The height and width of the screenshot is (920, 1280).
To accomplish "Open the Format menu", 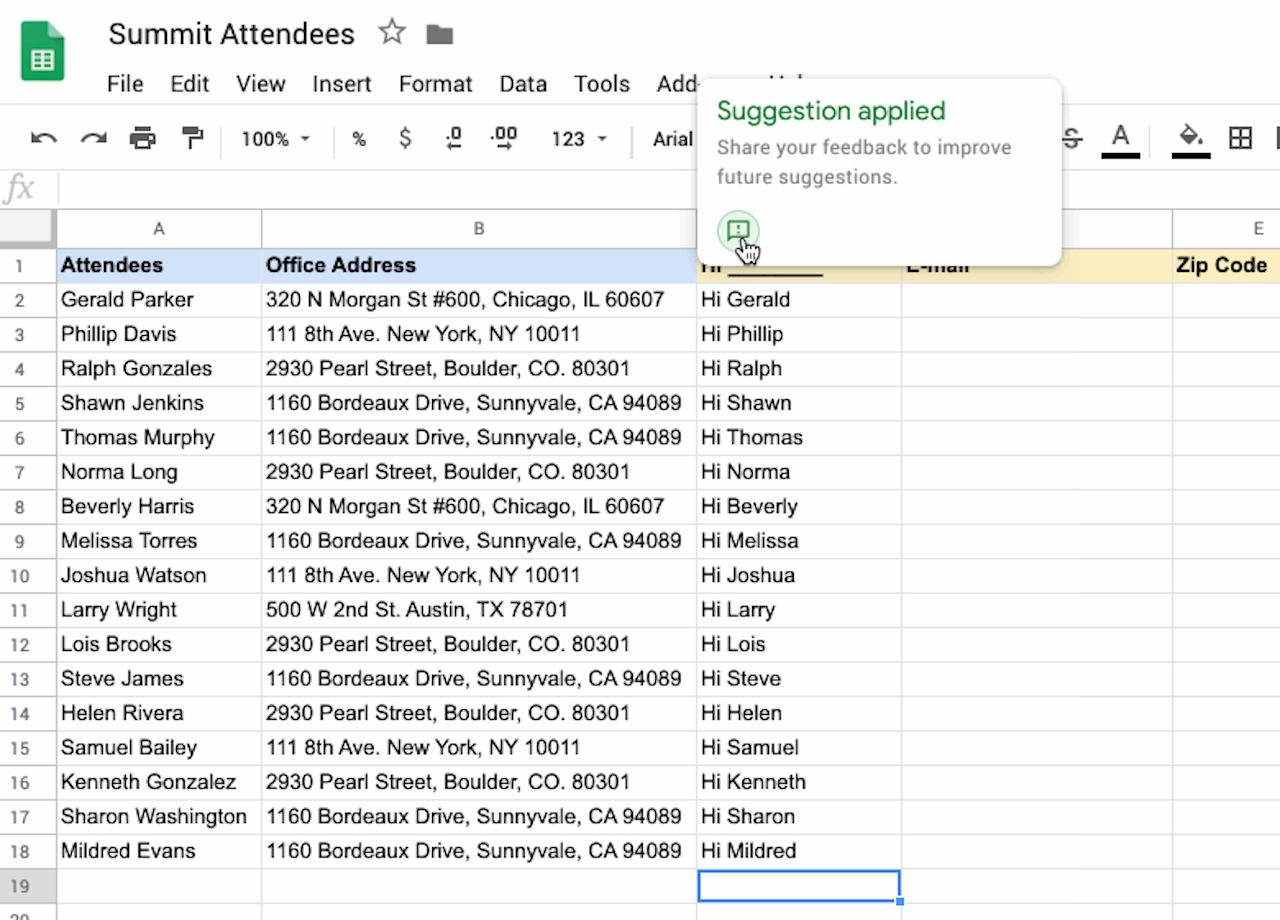I will (435, 84).
